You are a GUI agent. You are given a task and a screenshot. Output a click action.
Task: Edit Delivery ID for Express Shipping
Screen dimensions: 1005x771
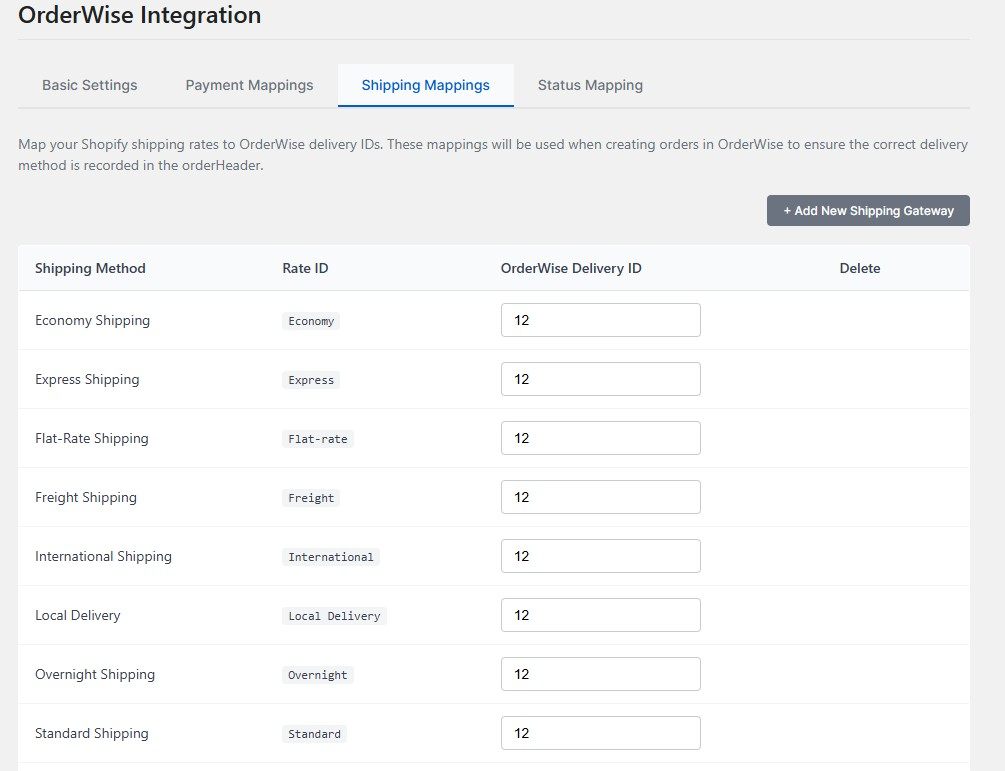pyautogui.click(x=601, y=379)
